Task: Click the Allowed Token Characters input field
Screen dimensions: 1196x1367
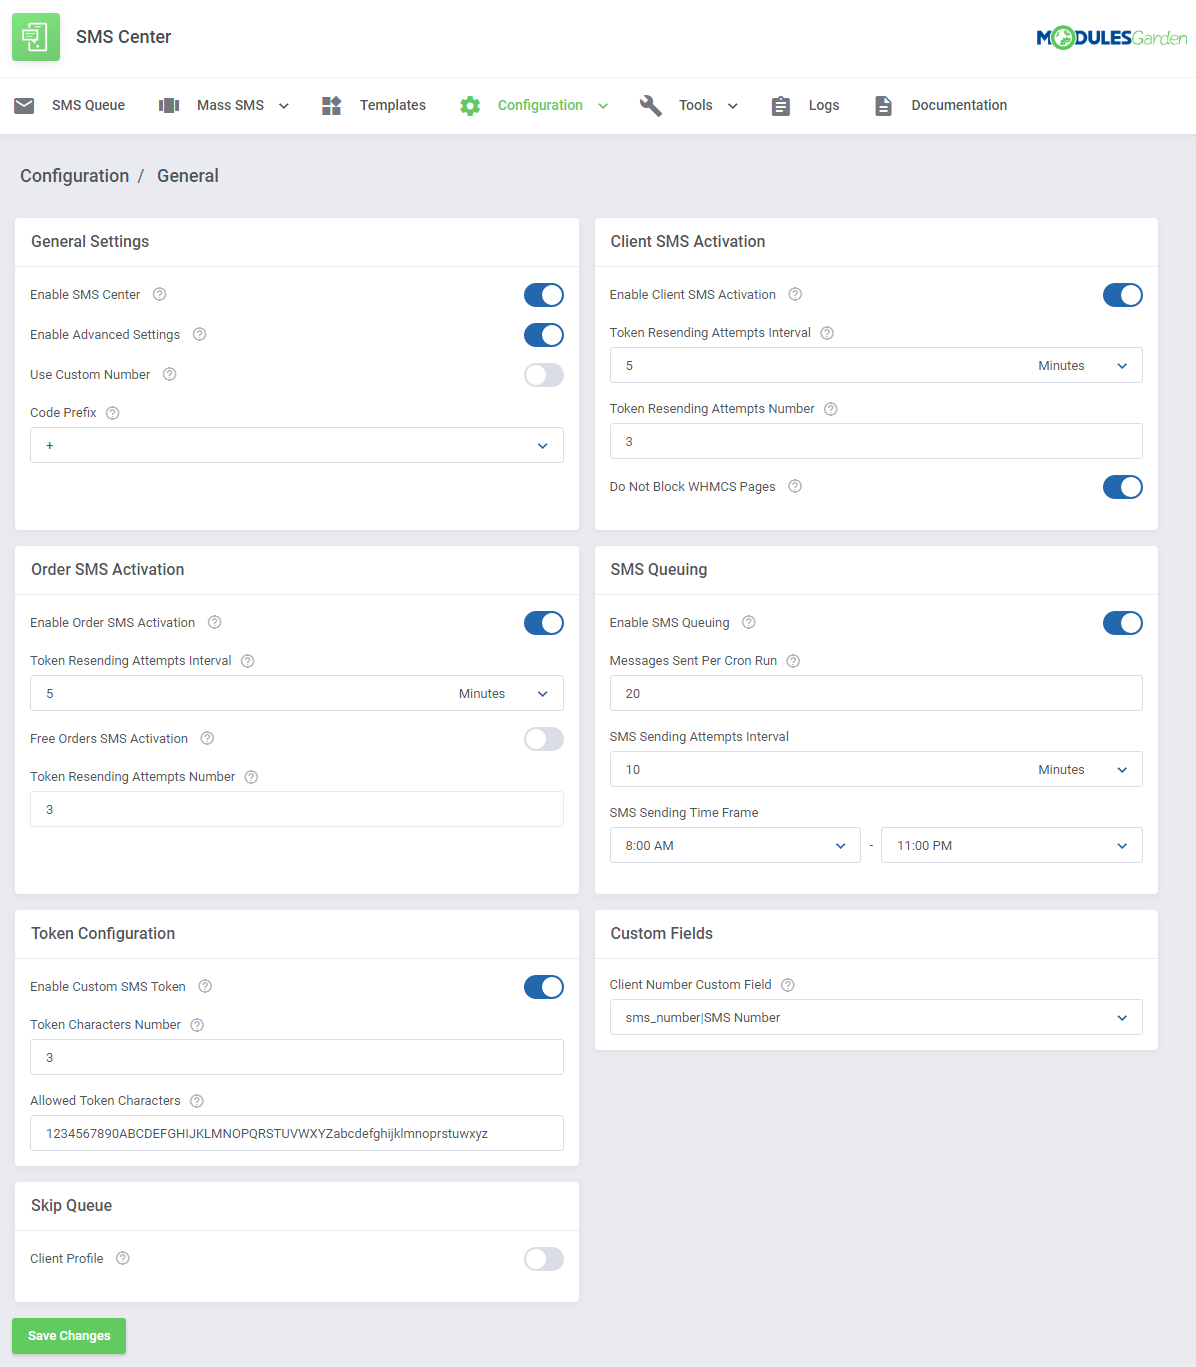Action: (296, 1134)
